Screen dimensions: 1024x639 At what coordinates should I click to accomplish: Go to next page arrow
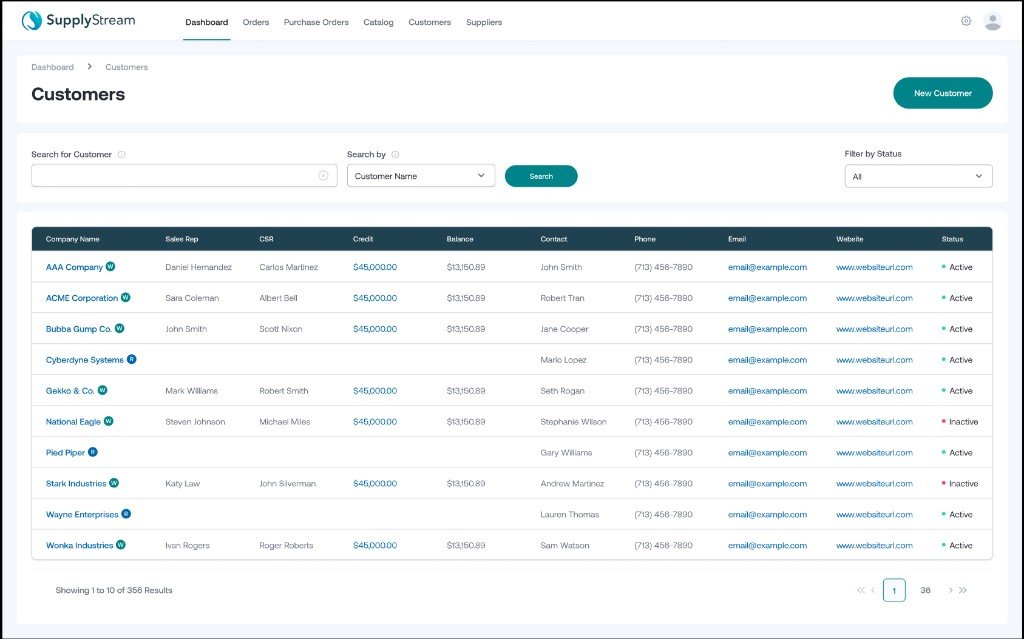pyautogui.click(x=950, y=590)
